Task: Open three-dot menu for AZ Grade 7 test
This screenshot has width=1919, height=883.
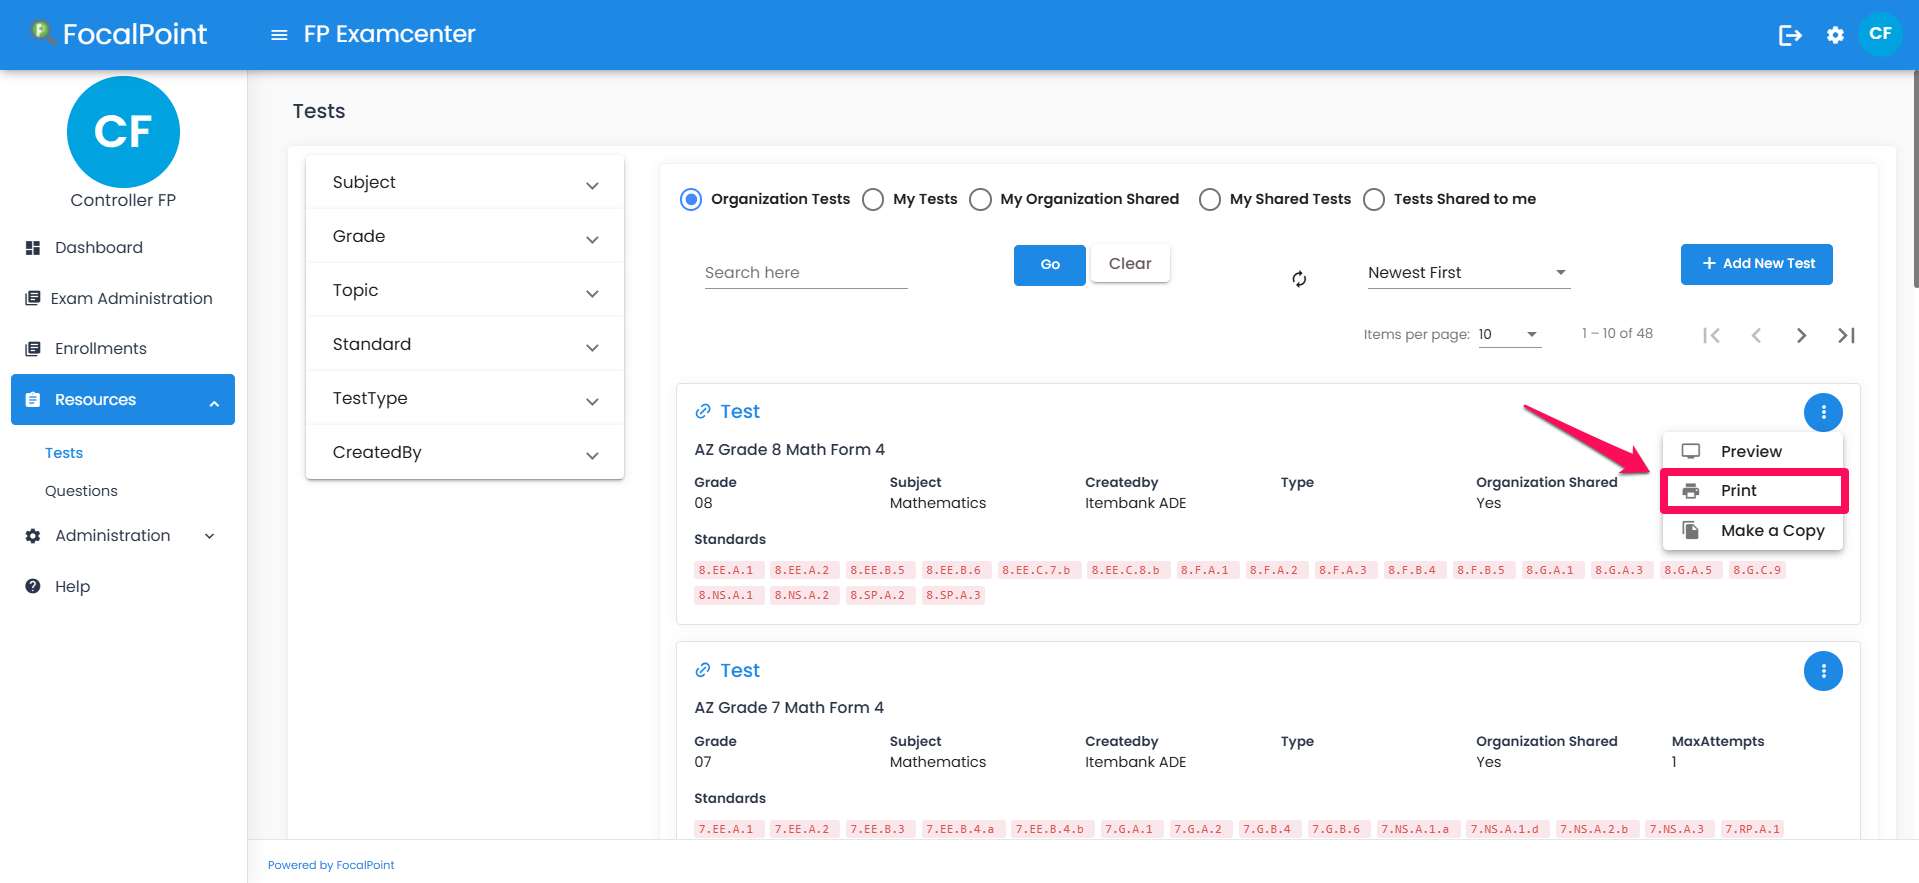Action: pos(1822,671)
